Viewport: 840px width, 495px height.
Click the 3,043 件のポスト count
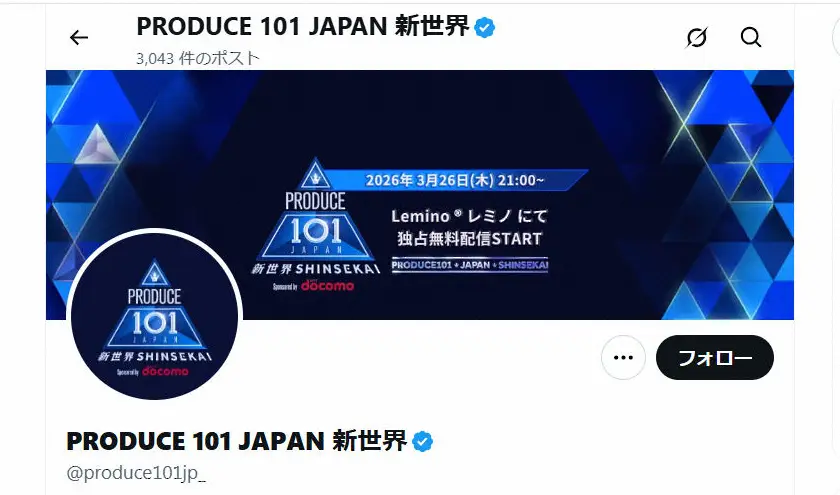198,58
